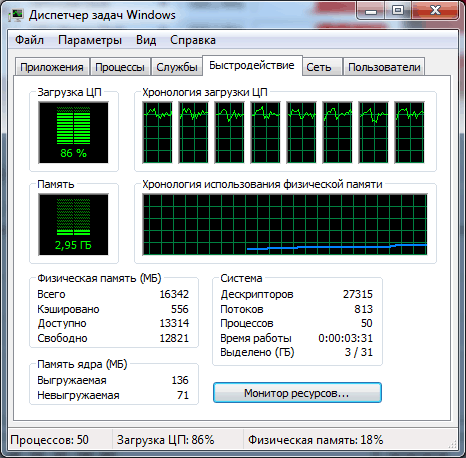This screenshot has width=466, height=458.
Task: Click the Task Manager title bar icon
Action: 16,15
